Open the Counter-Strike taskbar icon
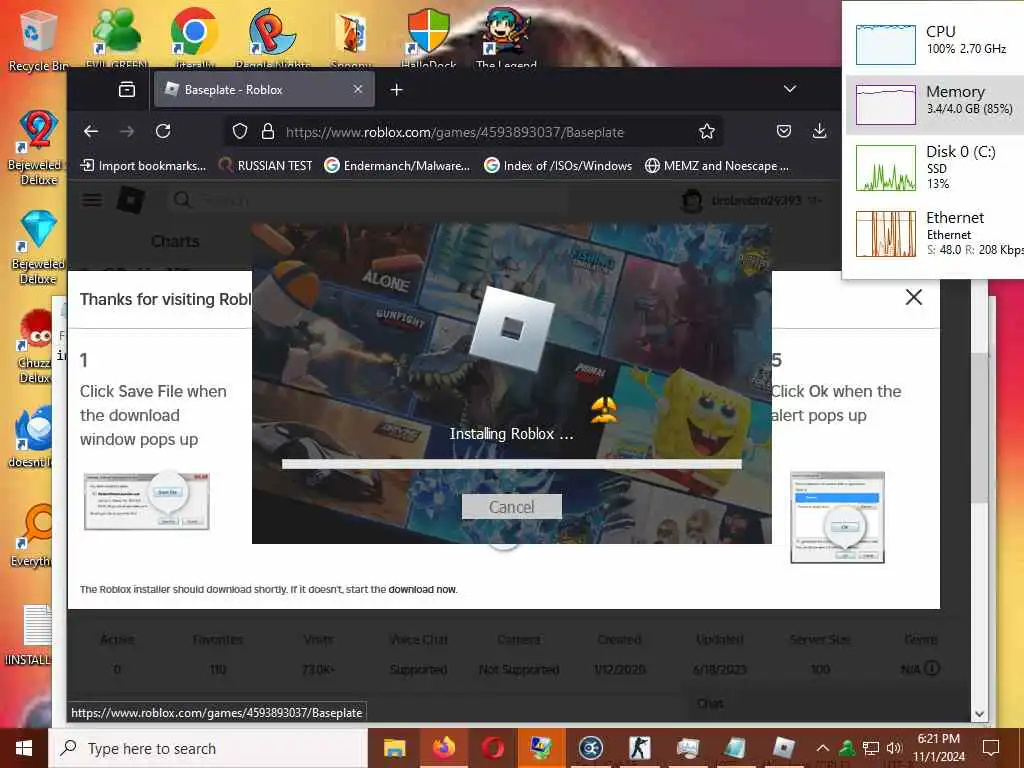This screenshot has width=1024, height=768. point(639,748)
